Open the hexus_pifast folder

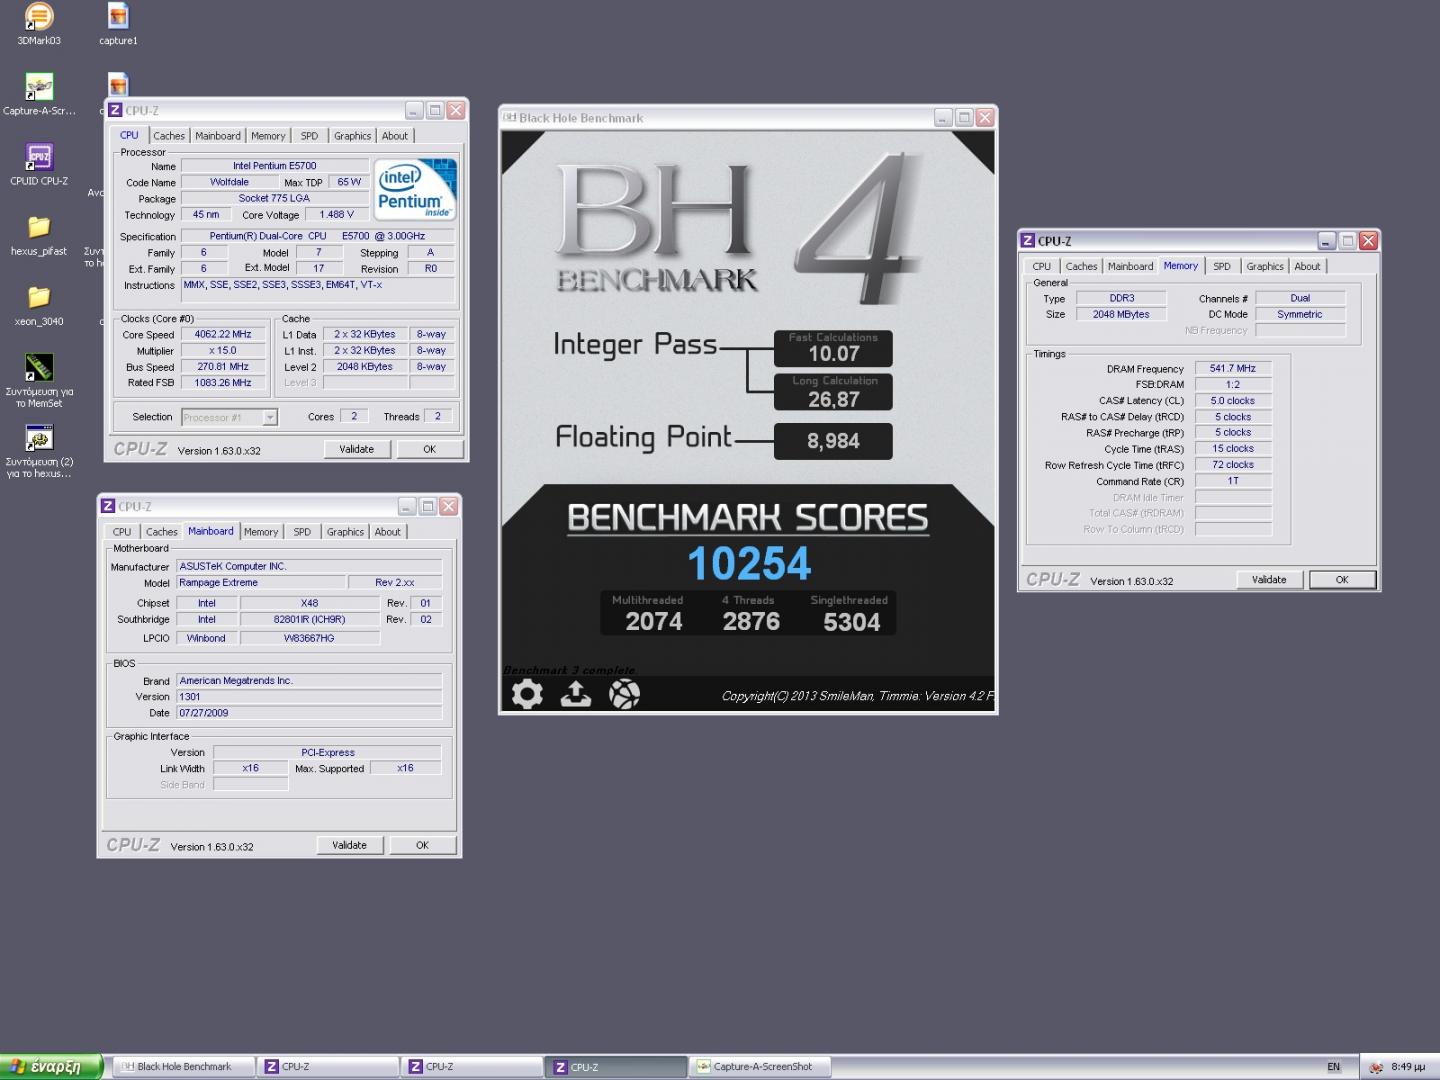click(x=39, y=234)
